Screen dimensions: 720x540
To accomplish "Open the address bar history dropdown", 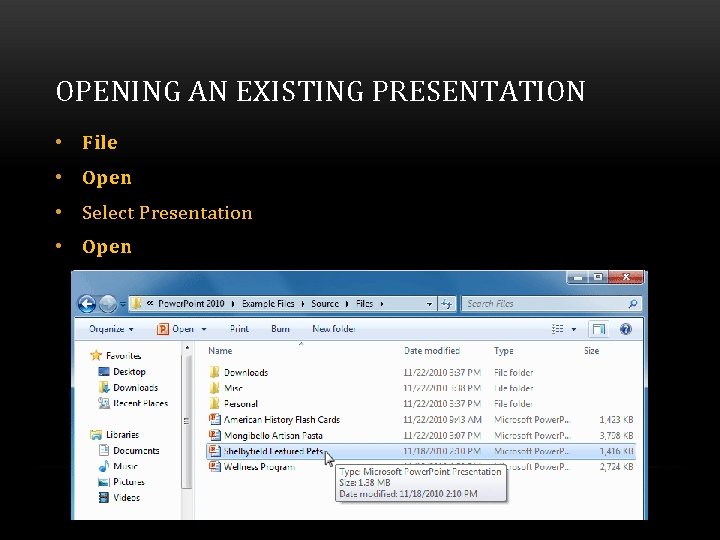I will point(429,304).
